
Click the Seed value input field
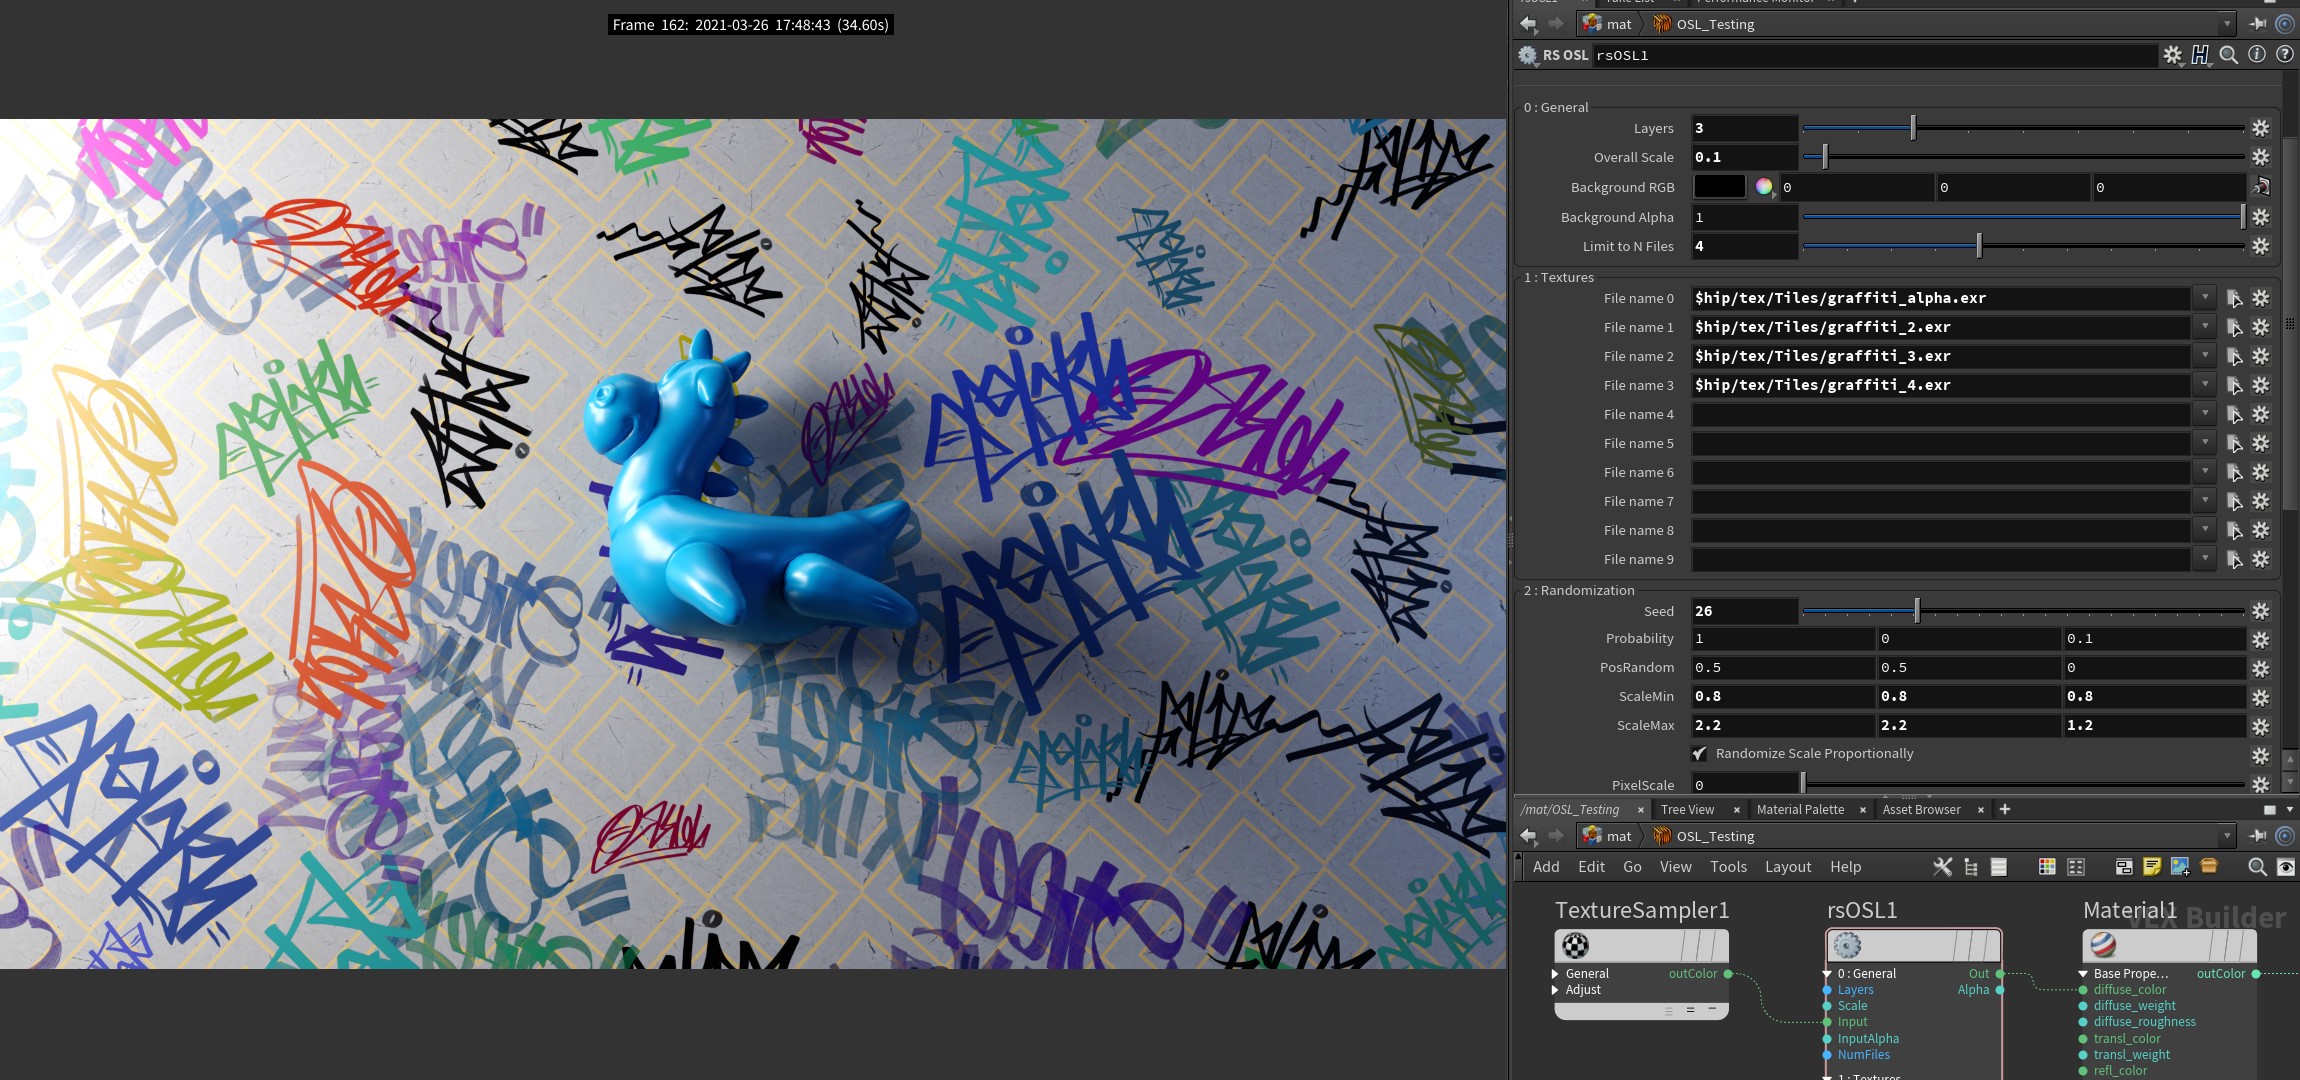(x=1744, y=611)
